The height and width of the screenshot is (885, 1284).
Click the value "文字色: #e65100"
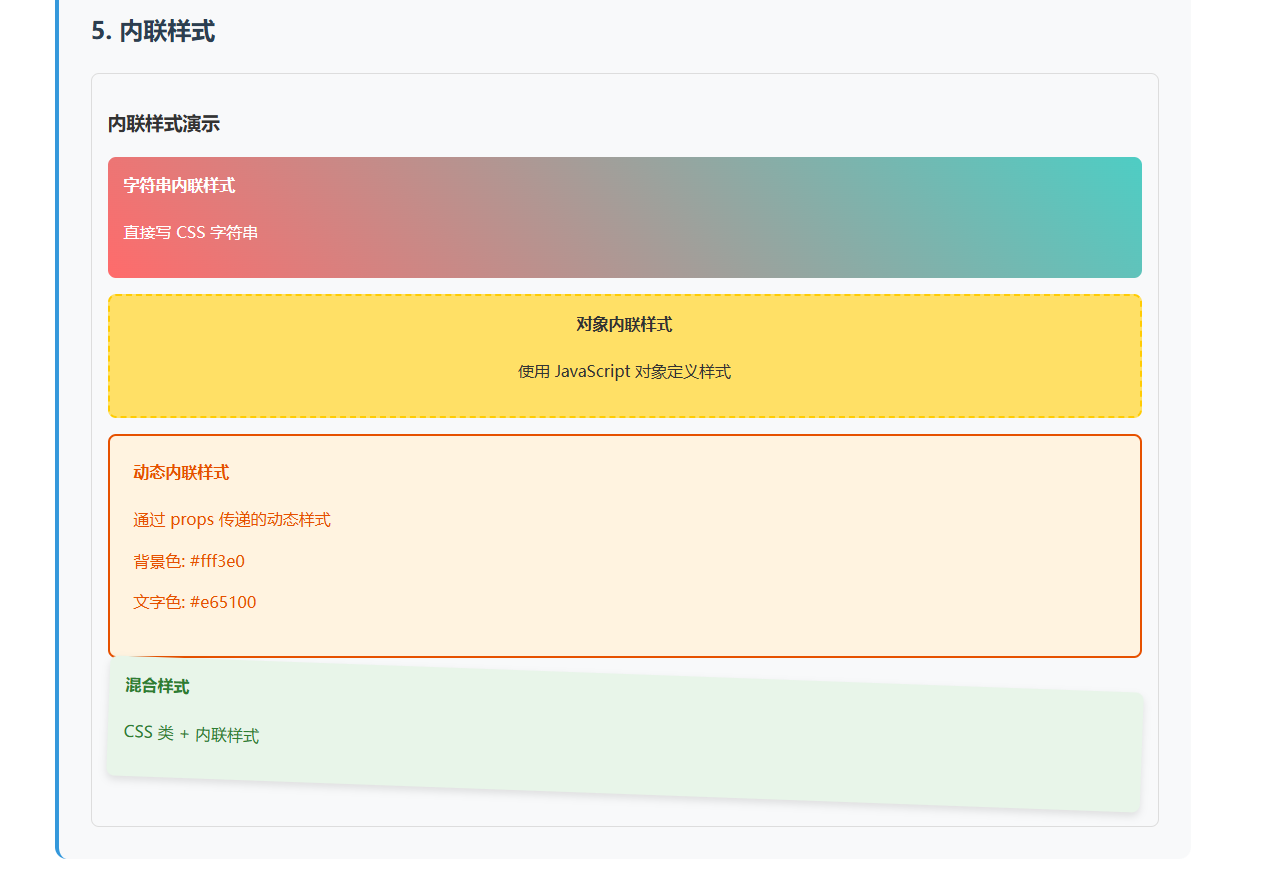[195, 602]
